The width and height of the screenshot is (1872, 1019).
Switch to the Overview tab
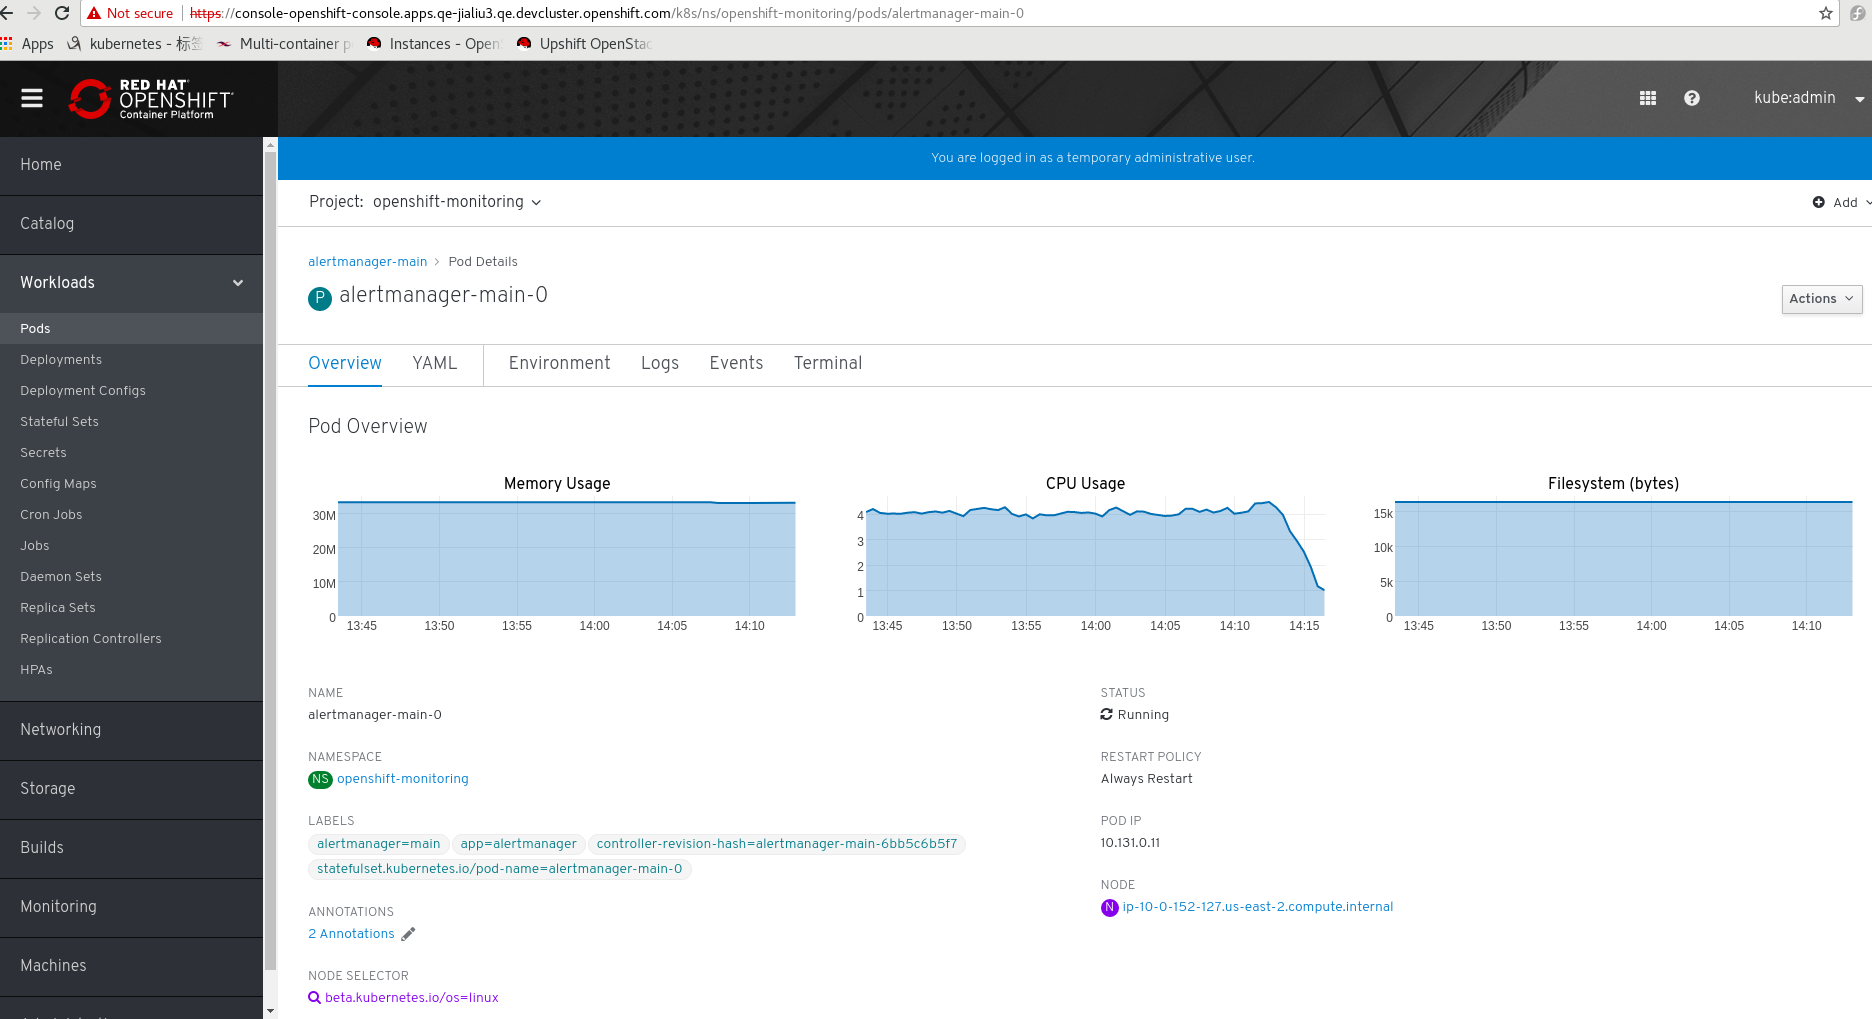[345, 363]
